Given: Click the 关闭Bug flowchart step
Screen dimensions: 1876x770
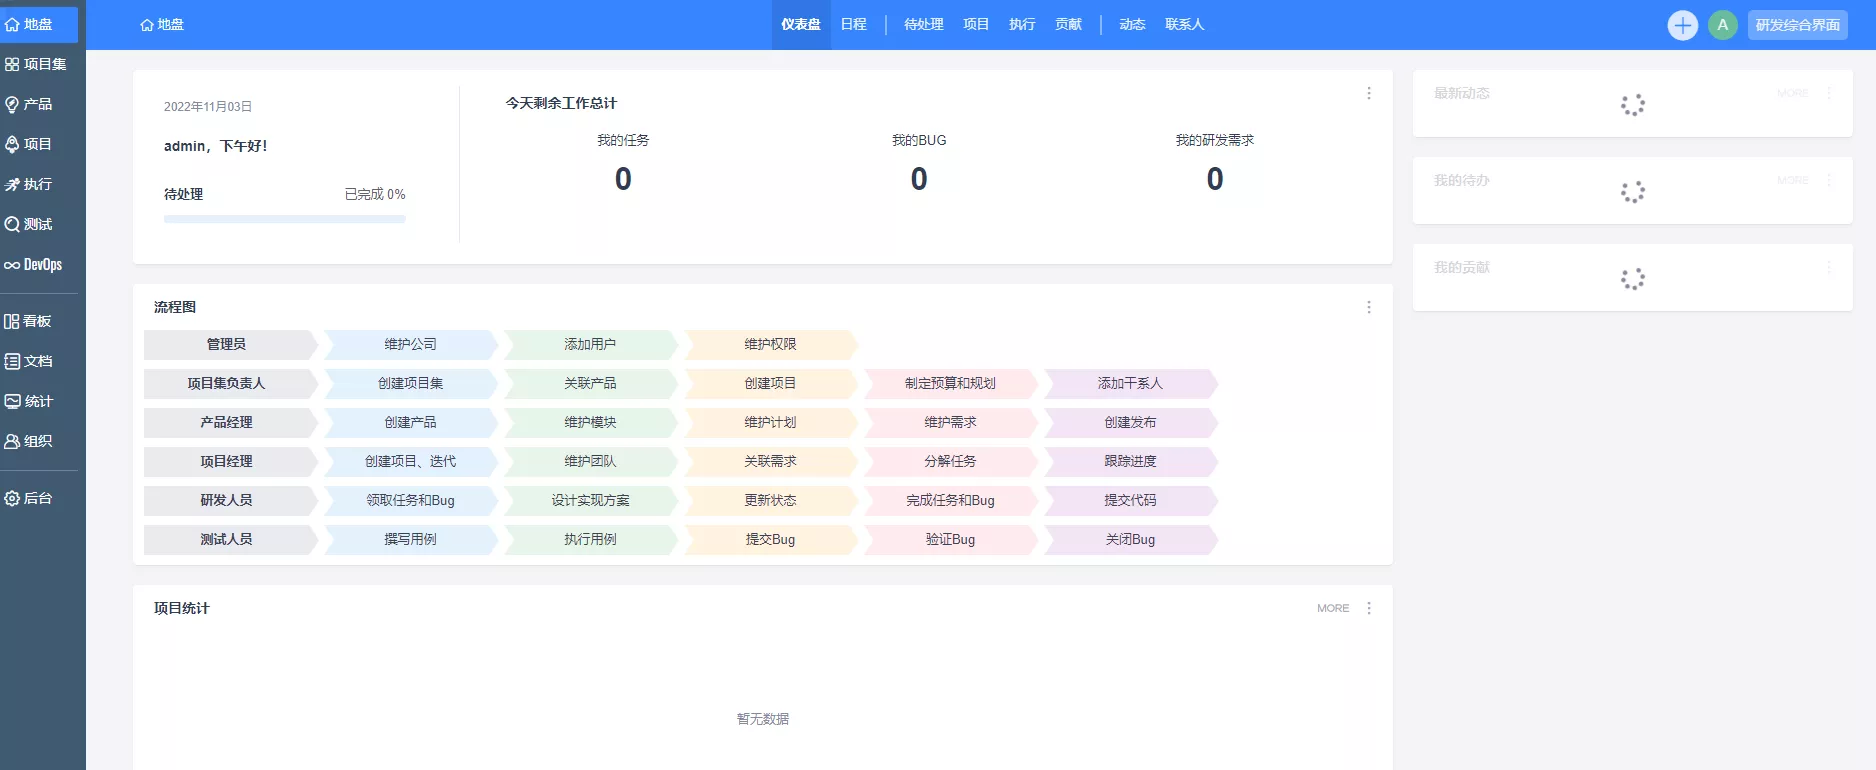Looking at the screenshot, I should [1130, 539].
